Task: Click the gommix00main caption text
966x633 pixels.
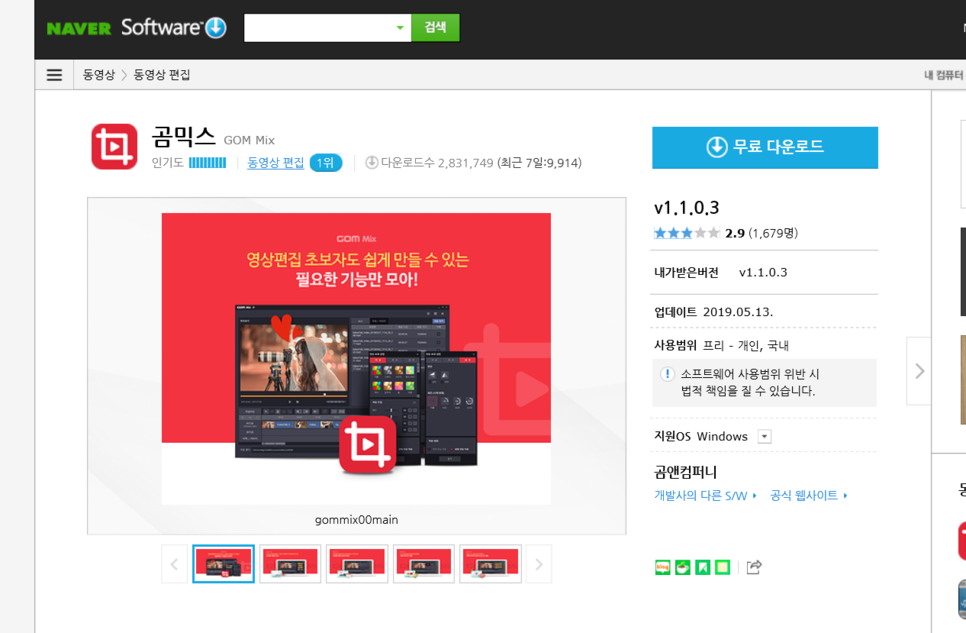Action: (x=356, y=520)
